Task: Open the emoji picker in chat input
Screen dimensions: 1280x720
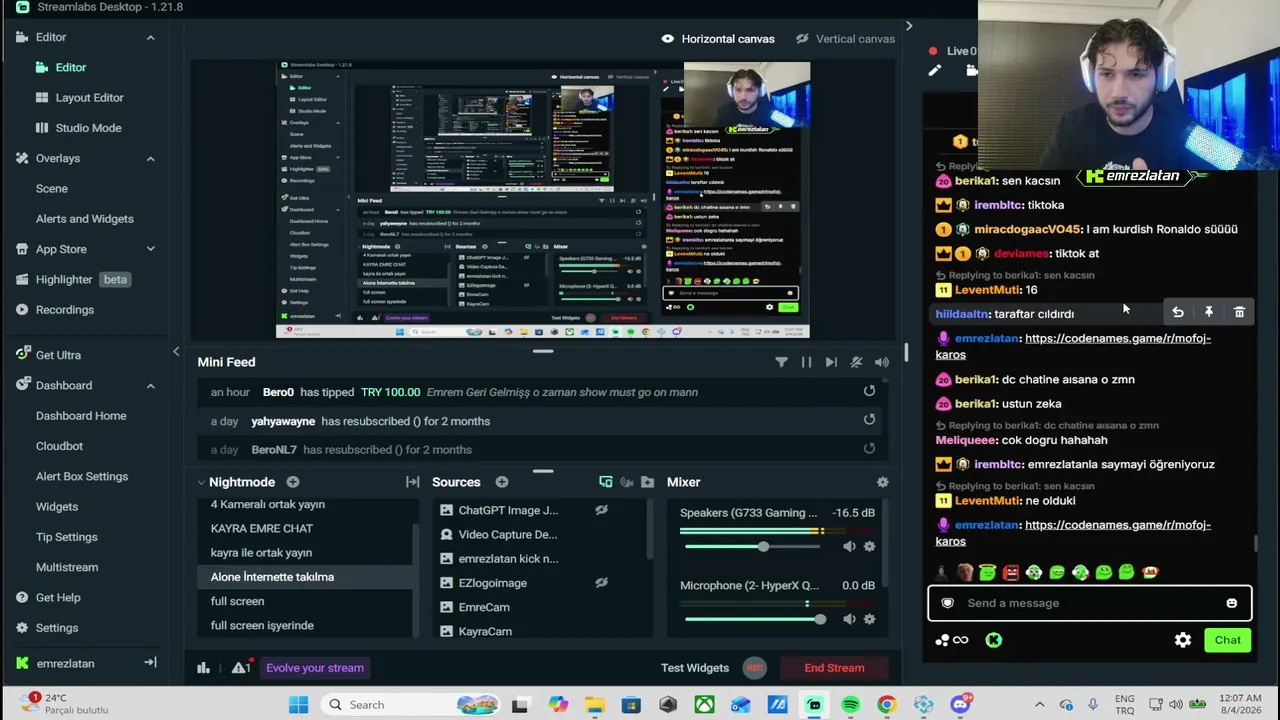Action: pyautogui.click(x=1232, y=603)
